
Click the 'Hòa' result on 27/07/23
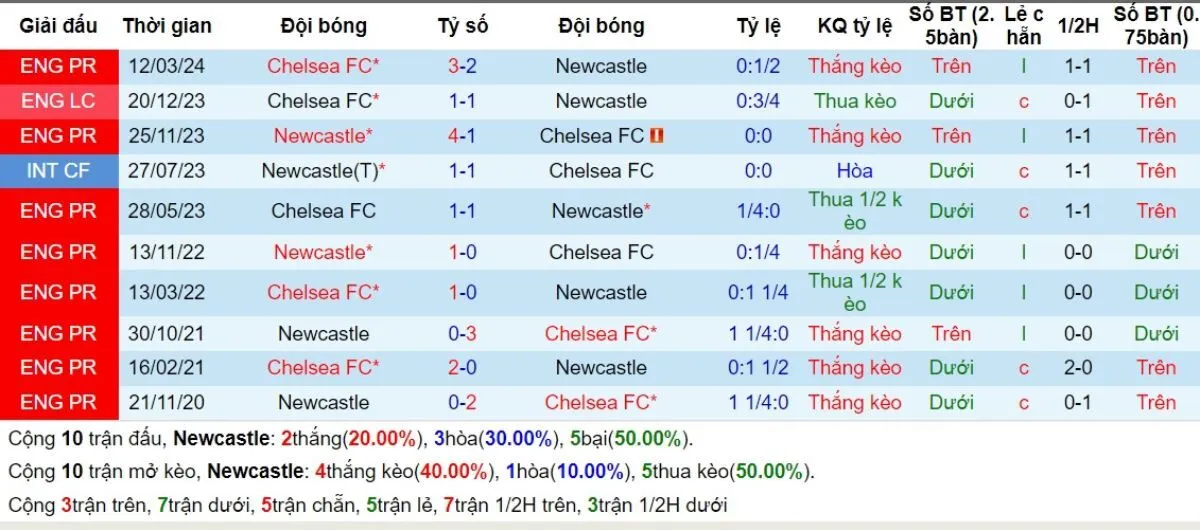point(854,171)
